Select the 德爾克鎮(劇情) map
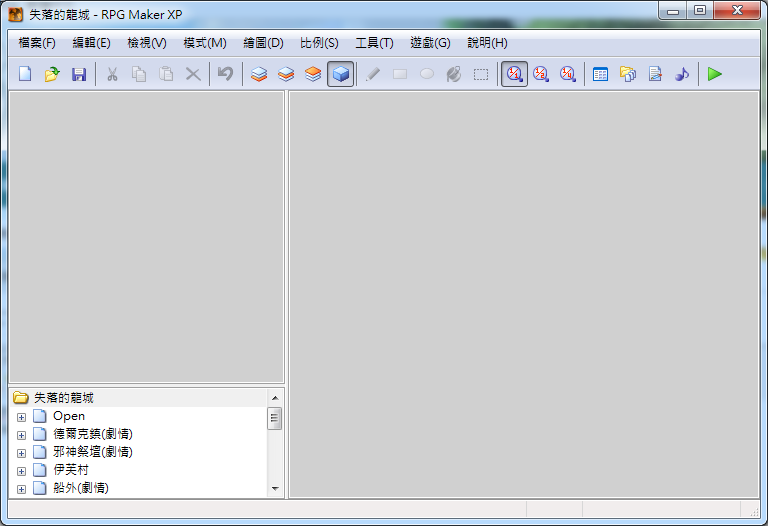 (93, 434)
